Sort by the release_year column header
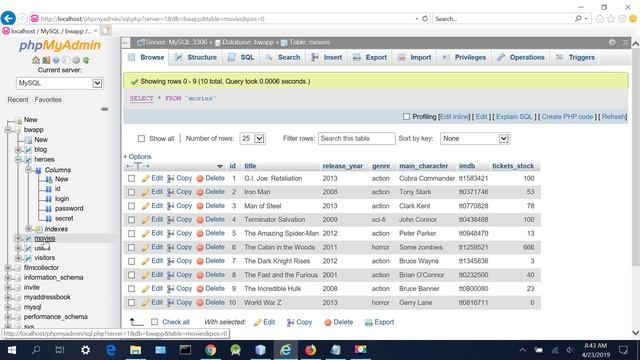Image resolution: width=640 pixels, height=360 pixels. pyautogui.click(x=342, y=166)
